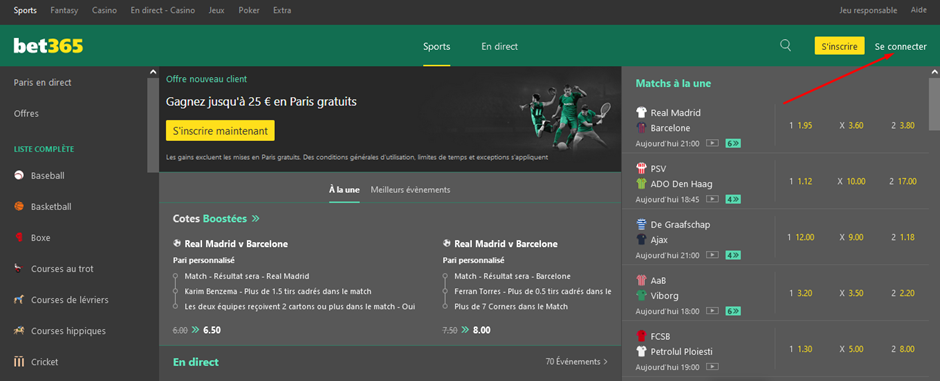This screenshot has width=940, height=381.
Task: Open live stream icon for PSV match
Action: pos(712,199)
